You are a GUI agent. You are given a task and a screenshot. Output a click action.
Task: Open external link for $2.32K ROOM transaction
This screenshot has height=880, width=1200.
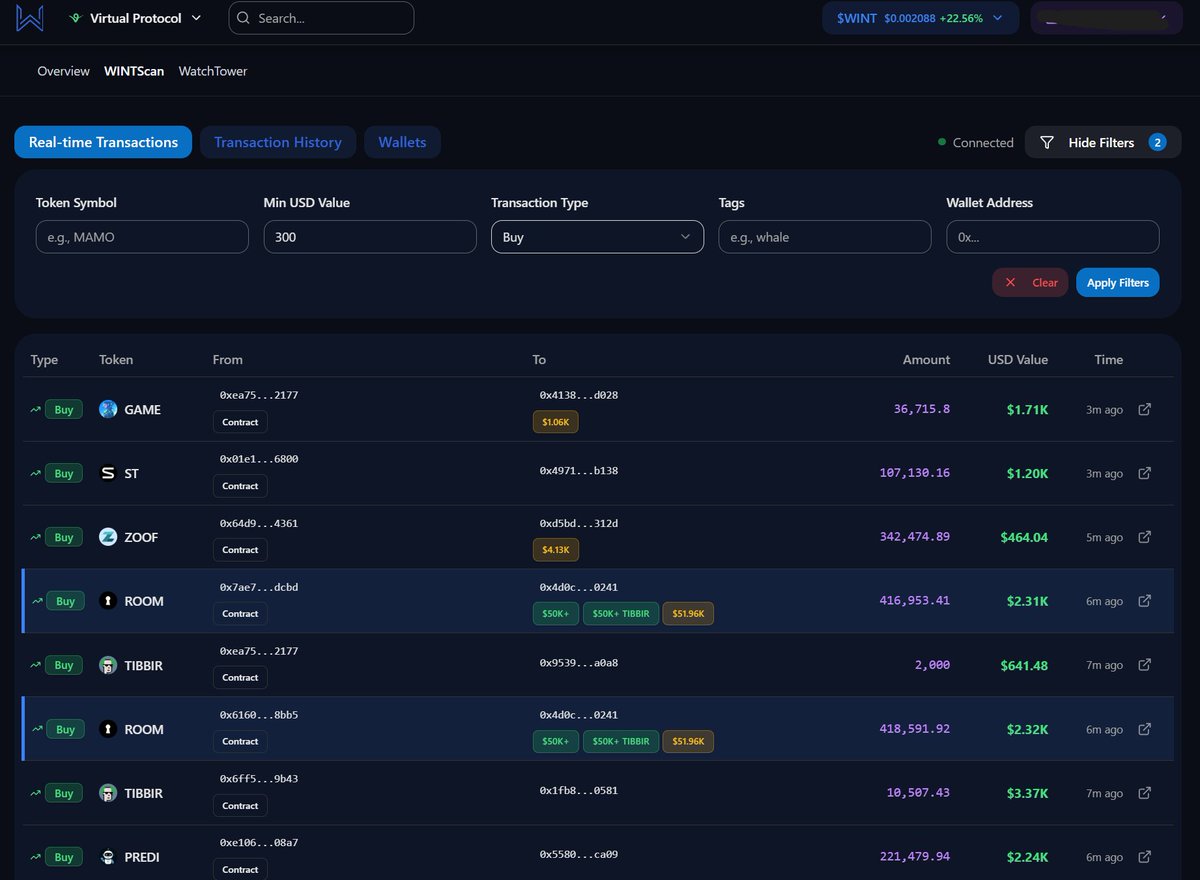(x=1145, y=729)
